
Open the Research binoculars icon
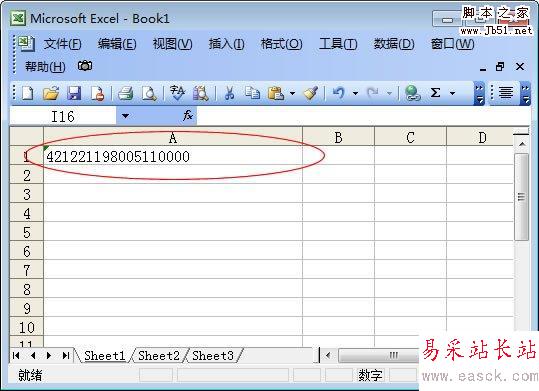[x=201, y=93]
